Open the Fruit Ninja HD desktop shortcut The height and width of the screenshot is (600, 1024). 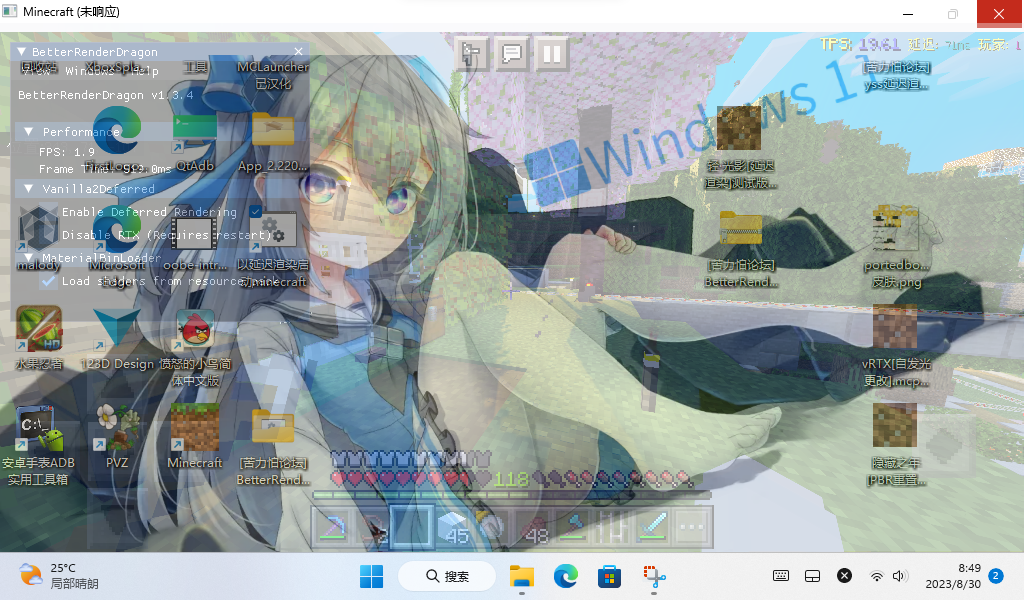[39, 338]
